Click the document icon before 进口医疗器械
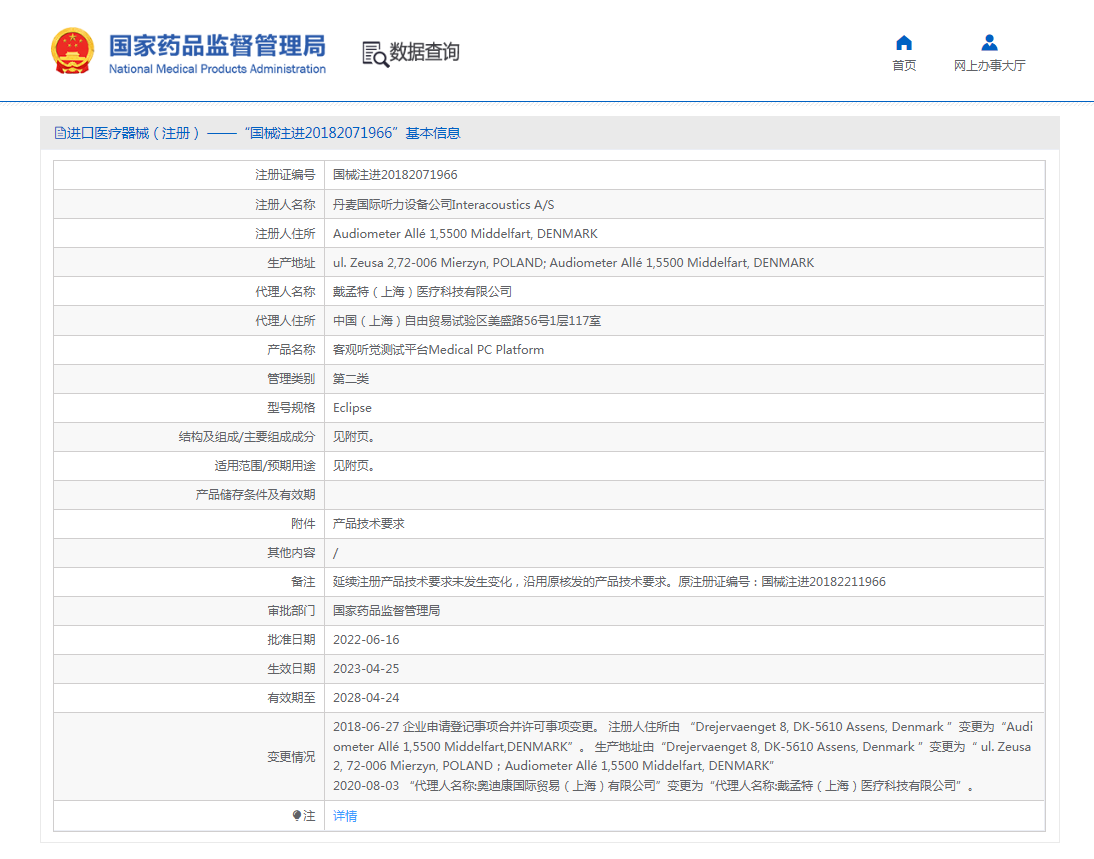This screenshot has width=1094, height=859. 60,133
